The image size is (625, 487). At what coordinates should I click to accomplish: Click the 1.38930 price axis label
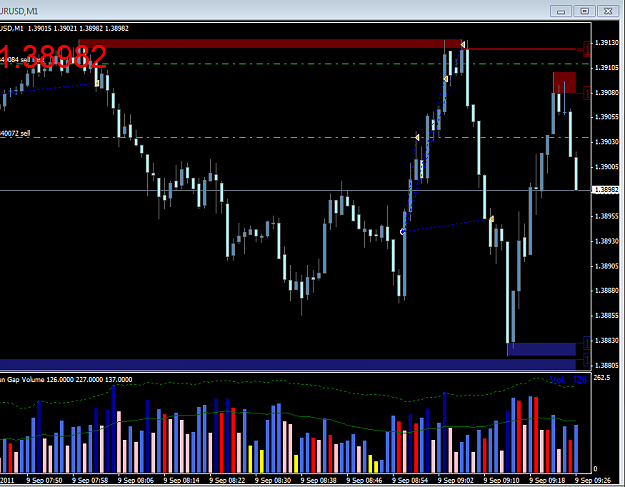[607, 241]
